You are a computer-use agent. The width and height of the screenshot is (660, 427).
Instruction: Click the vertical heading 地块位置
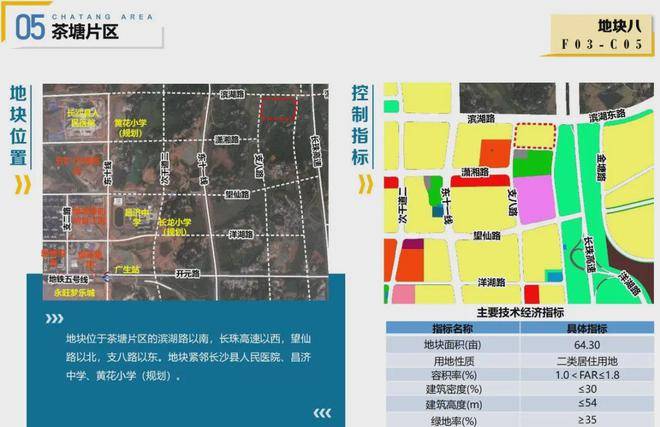pos(18,125)
